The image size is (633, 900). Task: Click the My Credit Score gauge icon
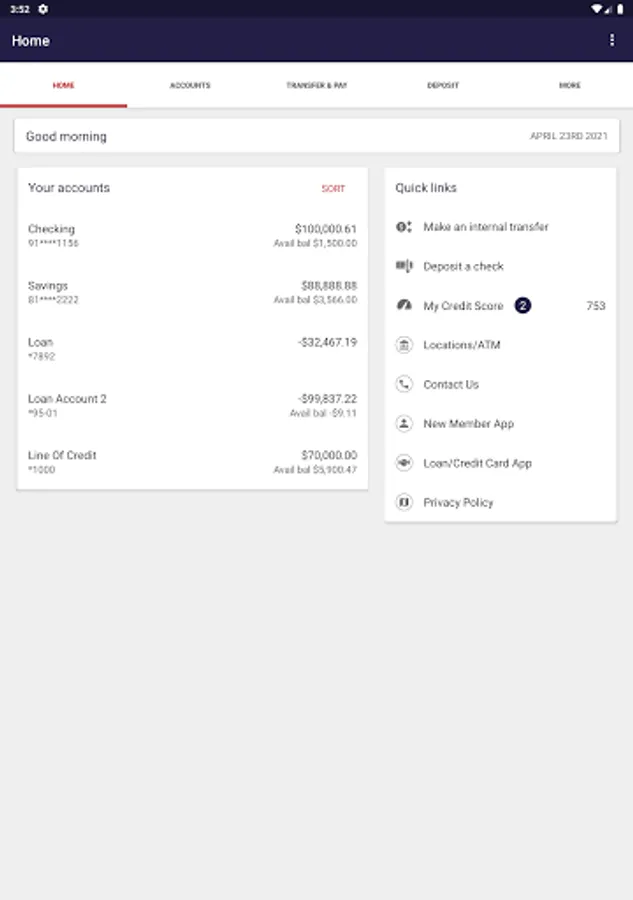(404, 305)
